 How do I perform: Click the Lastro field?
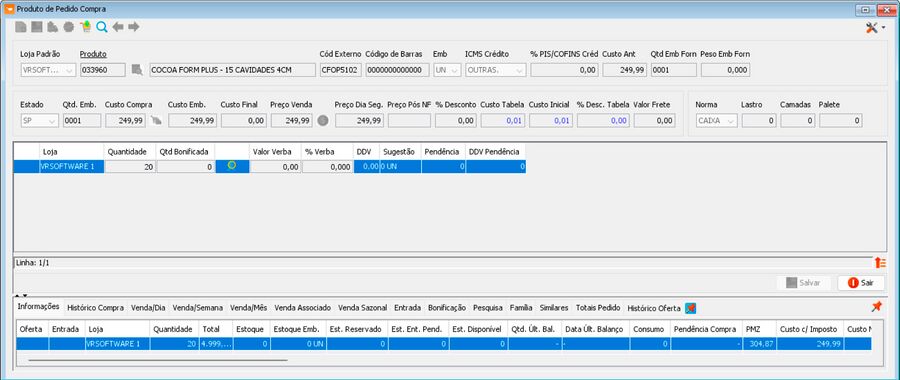coord(759,121)
